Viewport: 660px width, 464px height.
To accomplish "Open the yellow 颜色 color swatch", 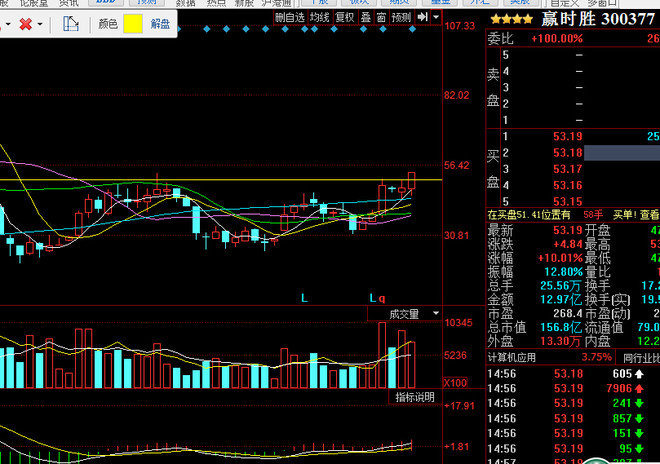I will click(x=133, y=24).
